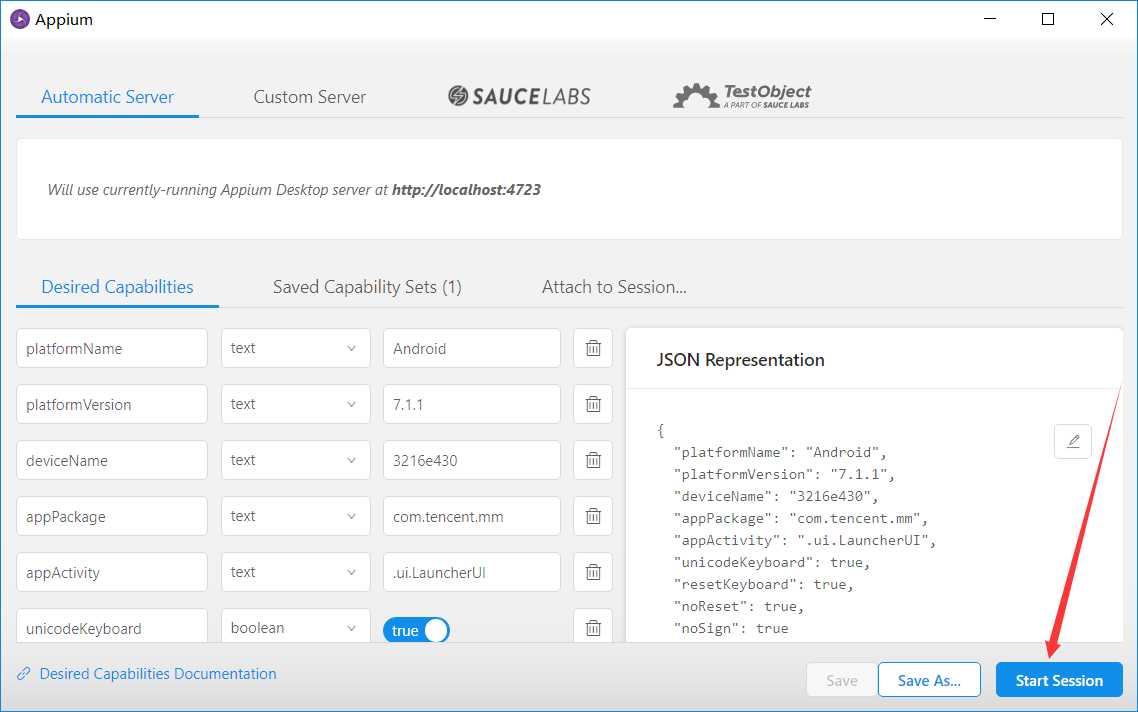Screen dimensions: 1138x712
Task: Click the Android value field
Action: click(x=472, y=348)
